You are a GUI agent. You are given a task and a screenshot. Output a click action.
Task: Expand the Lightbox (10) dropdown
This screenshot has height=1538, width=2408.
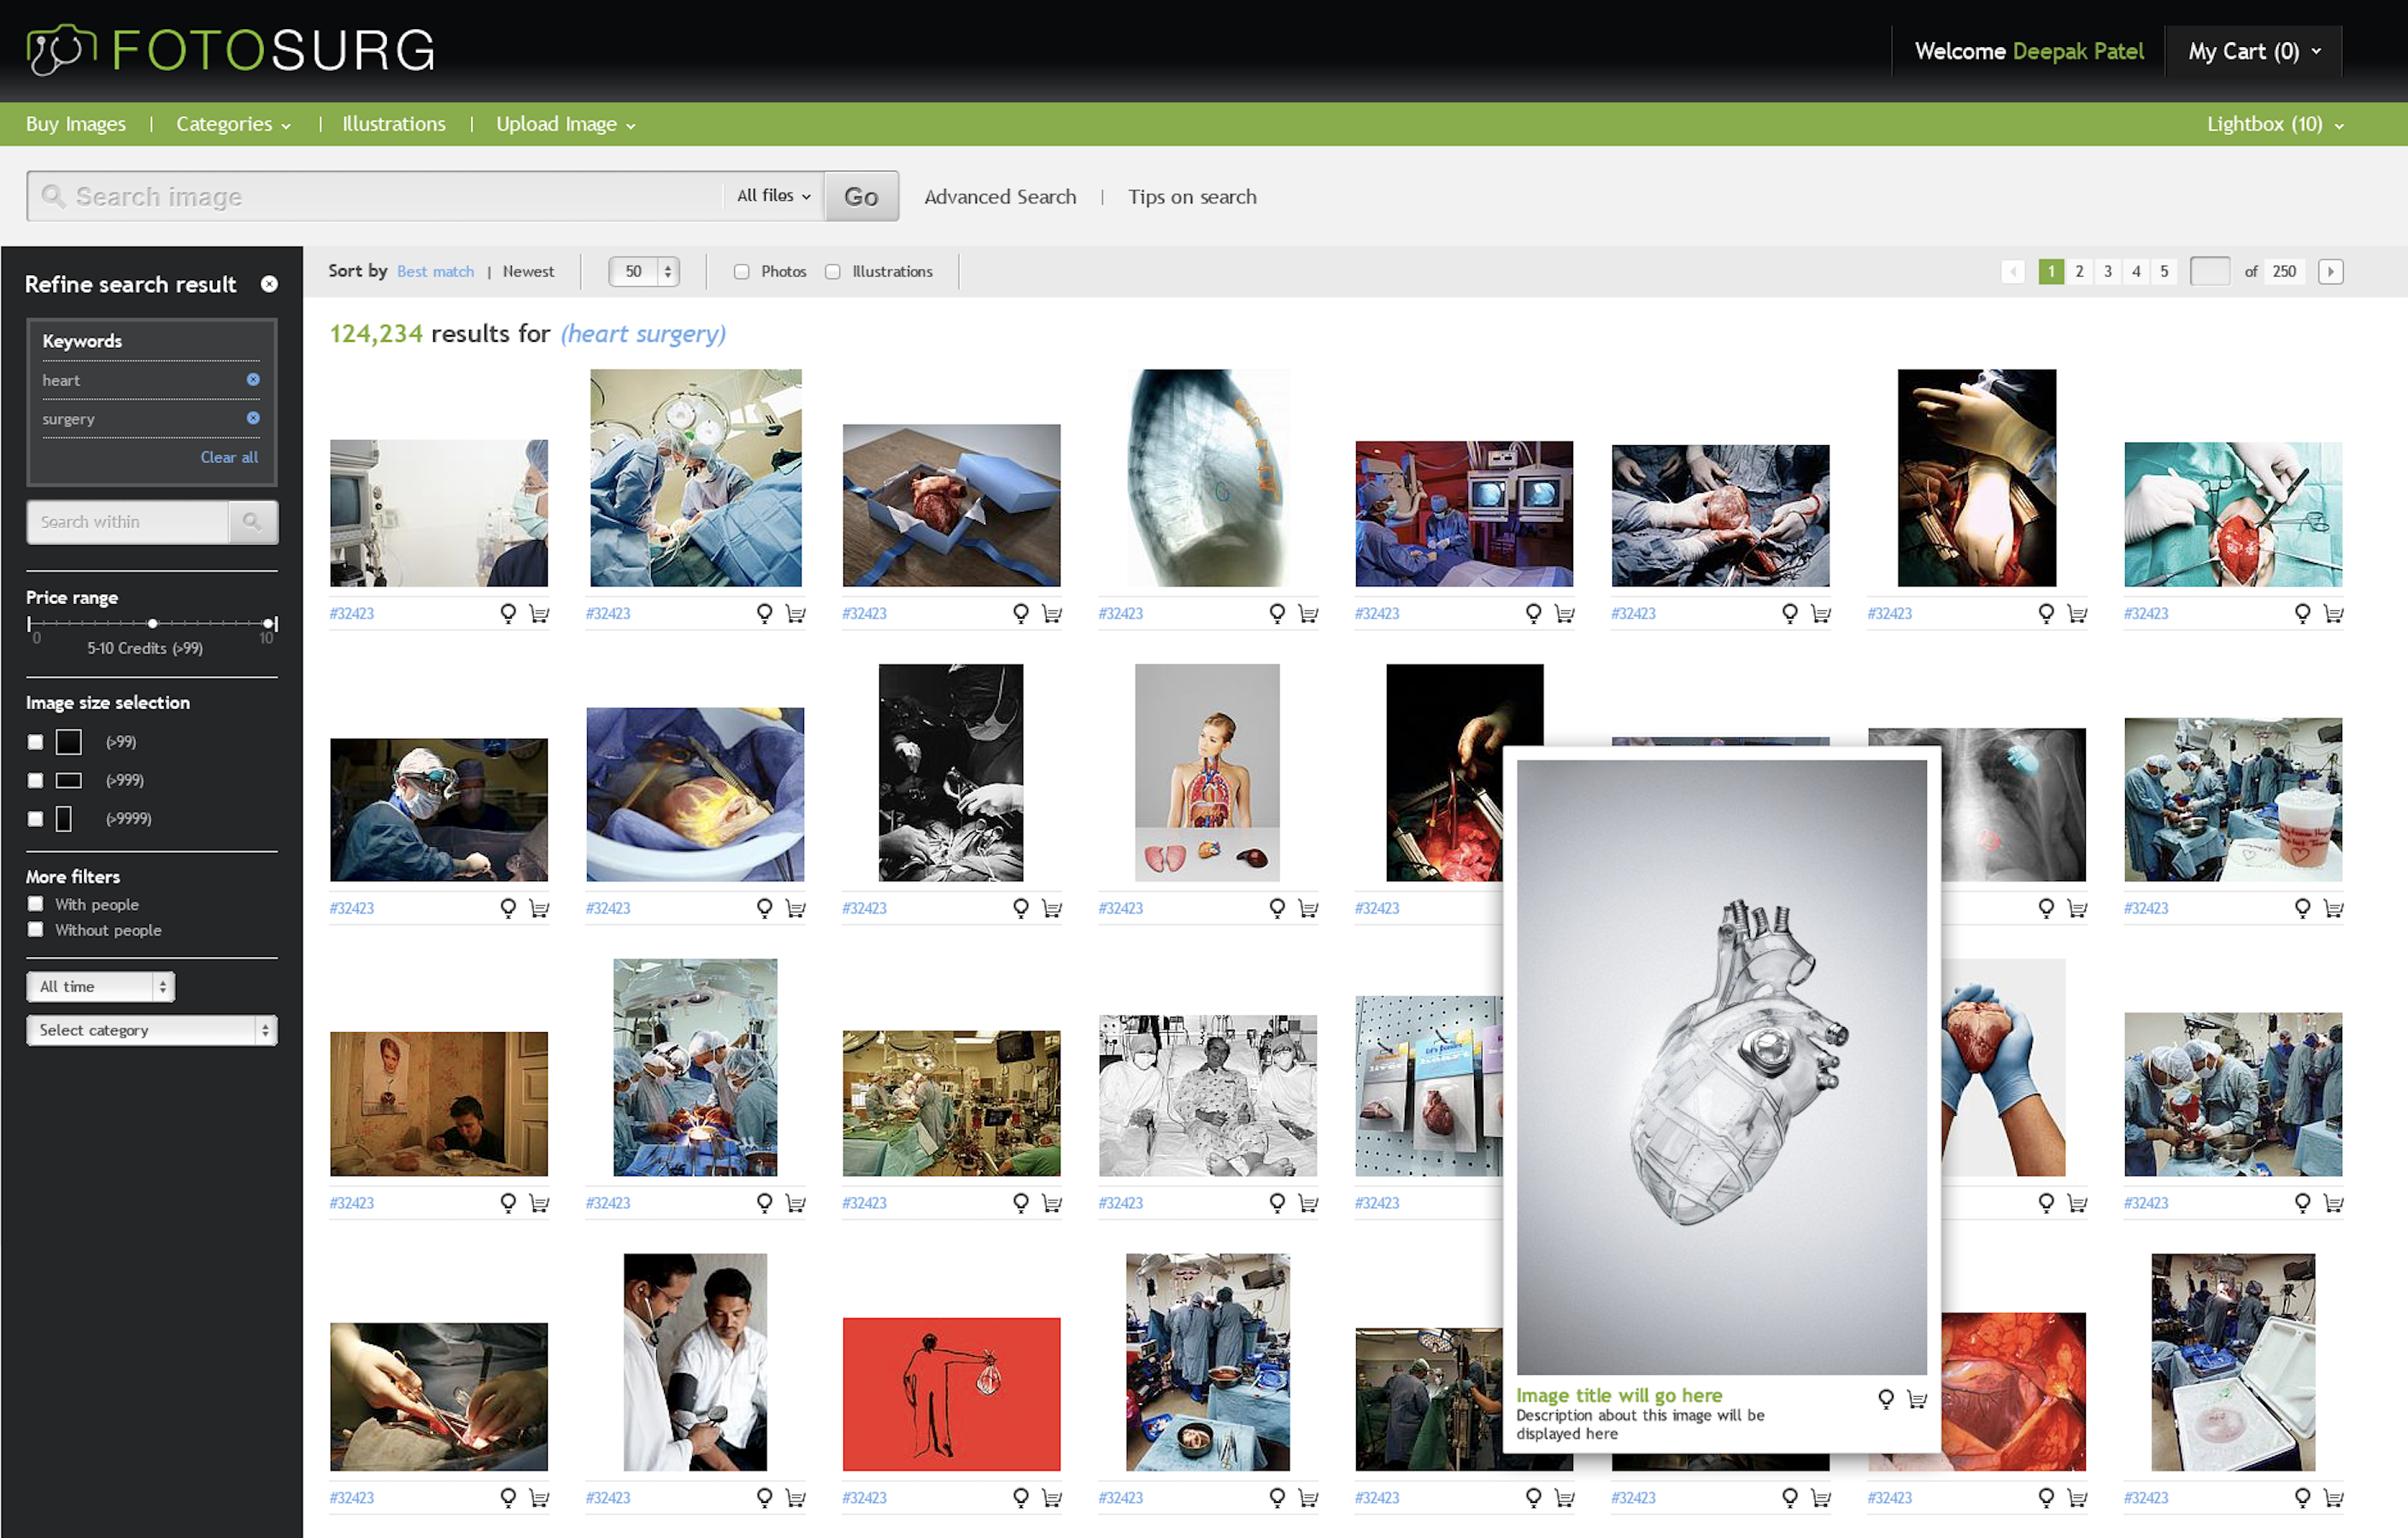click(x=2275, y=124)
